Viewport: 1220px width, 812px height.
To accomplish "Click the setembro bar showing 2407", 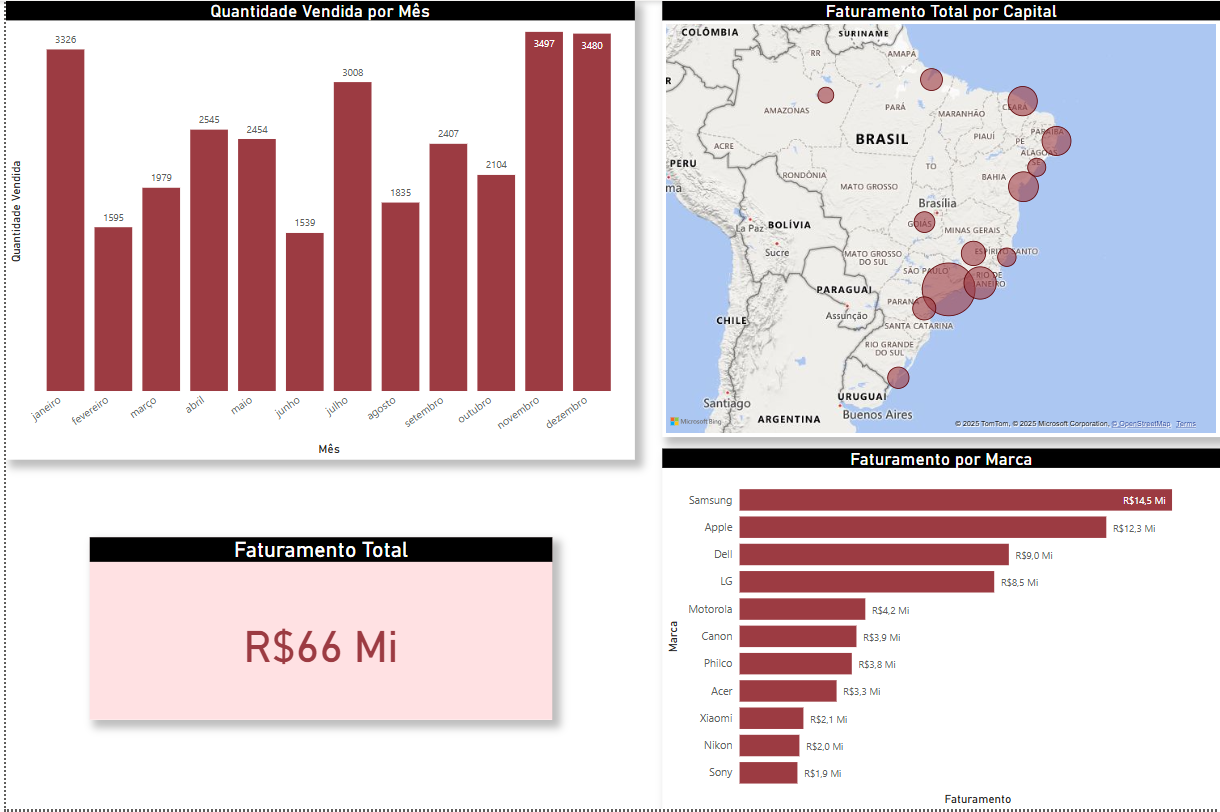I will click(x=449, y=267).
